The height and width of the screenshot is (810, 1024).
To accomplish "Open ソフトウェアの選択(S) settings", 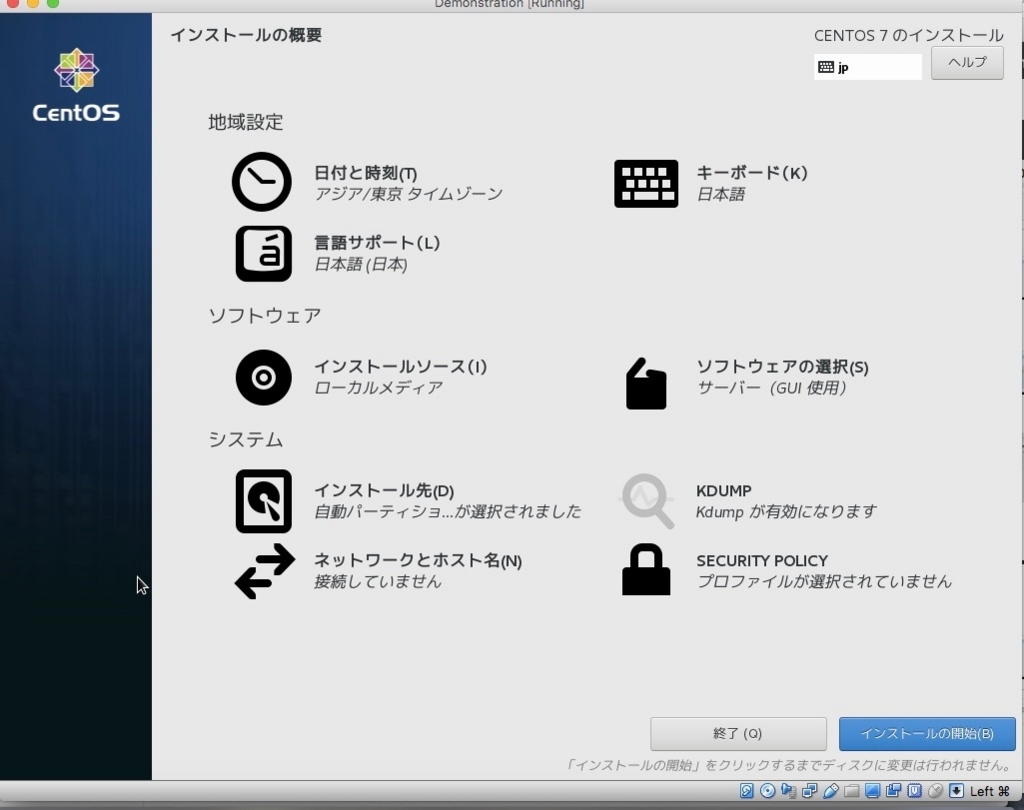I will click(782, 366).
